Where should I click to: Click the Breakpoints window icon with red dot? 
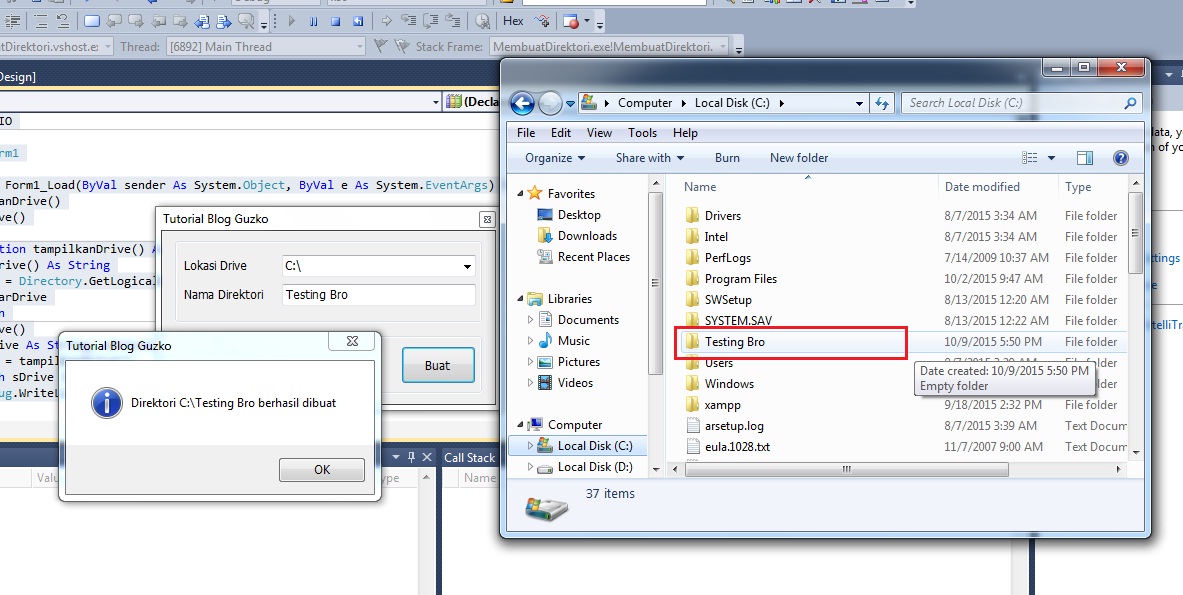(571, 21)
